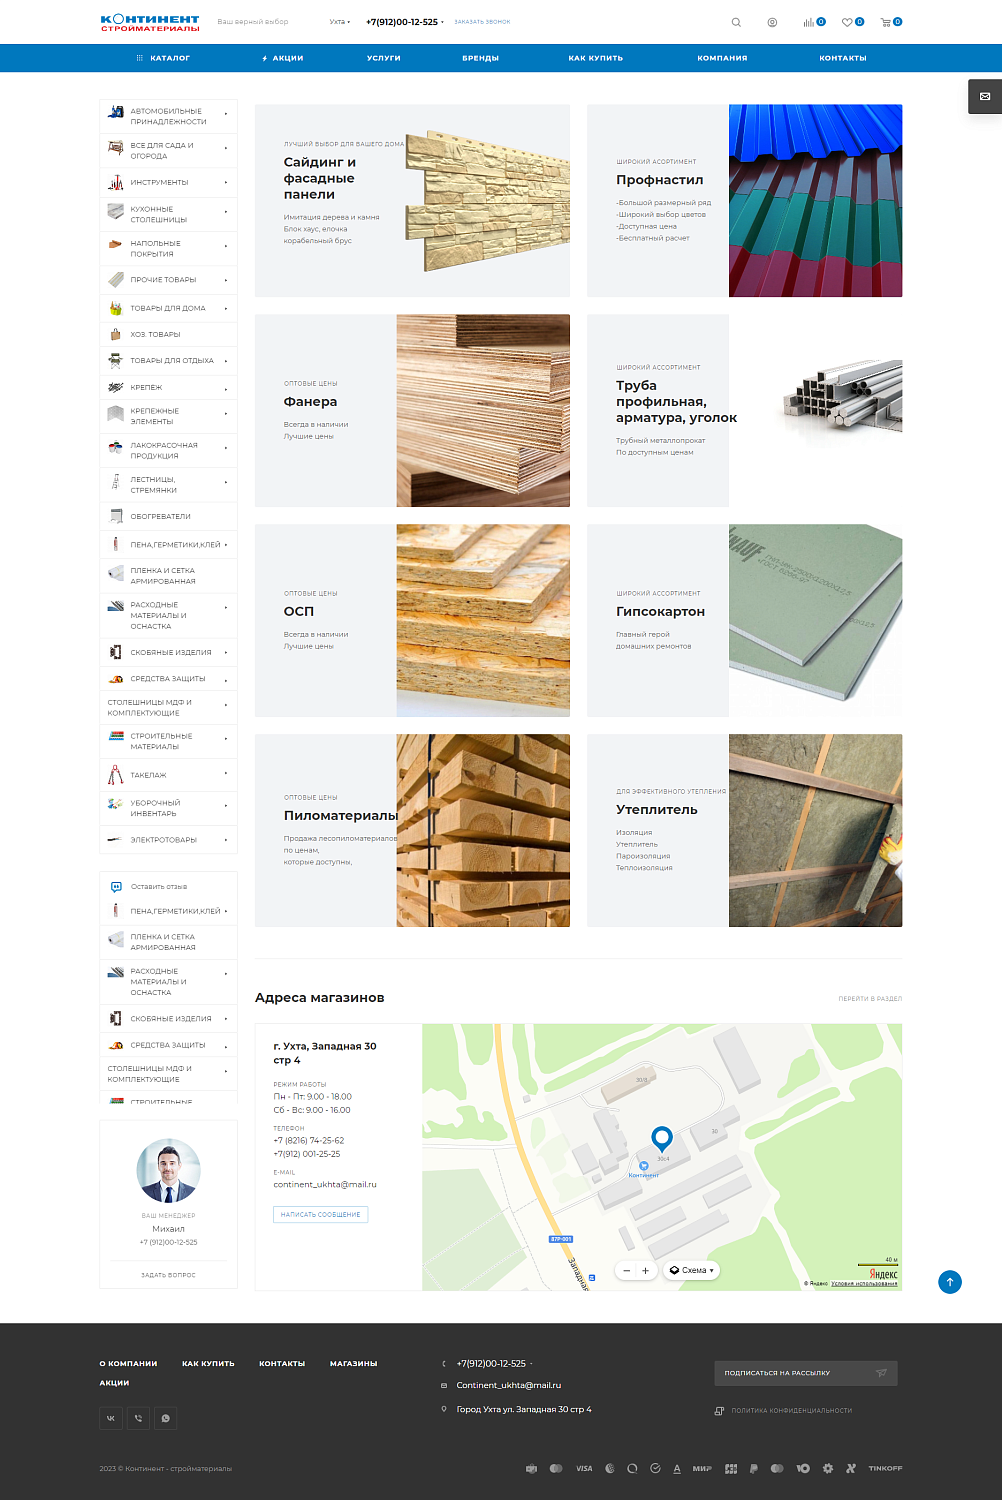Click manager Михаил's photo
Viewport: 1002px width, 1500px height.
168,1170
